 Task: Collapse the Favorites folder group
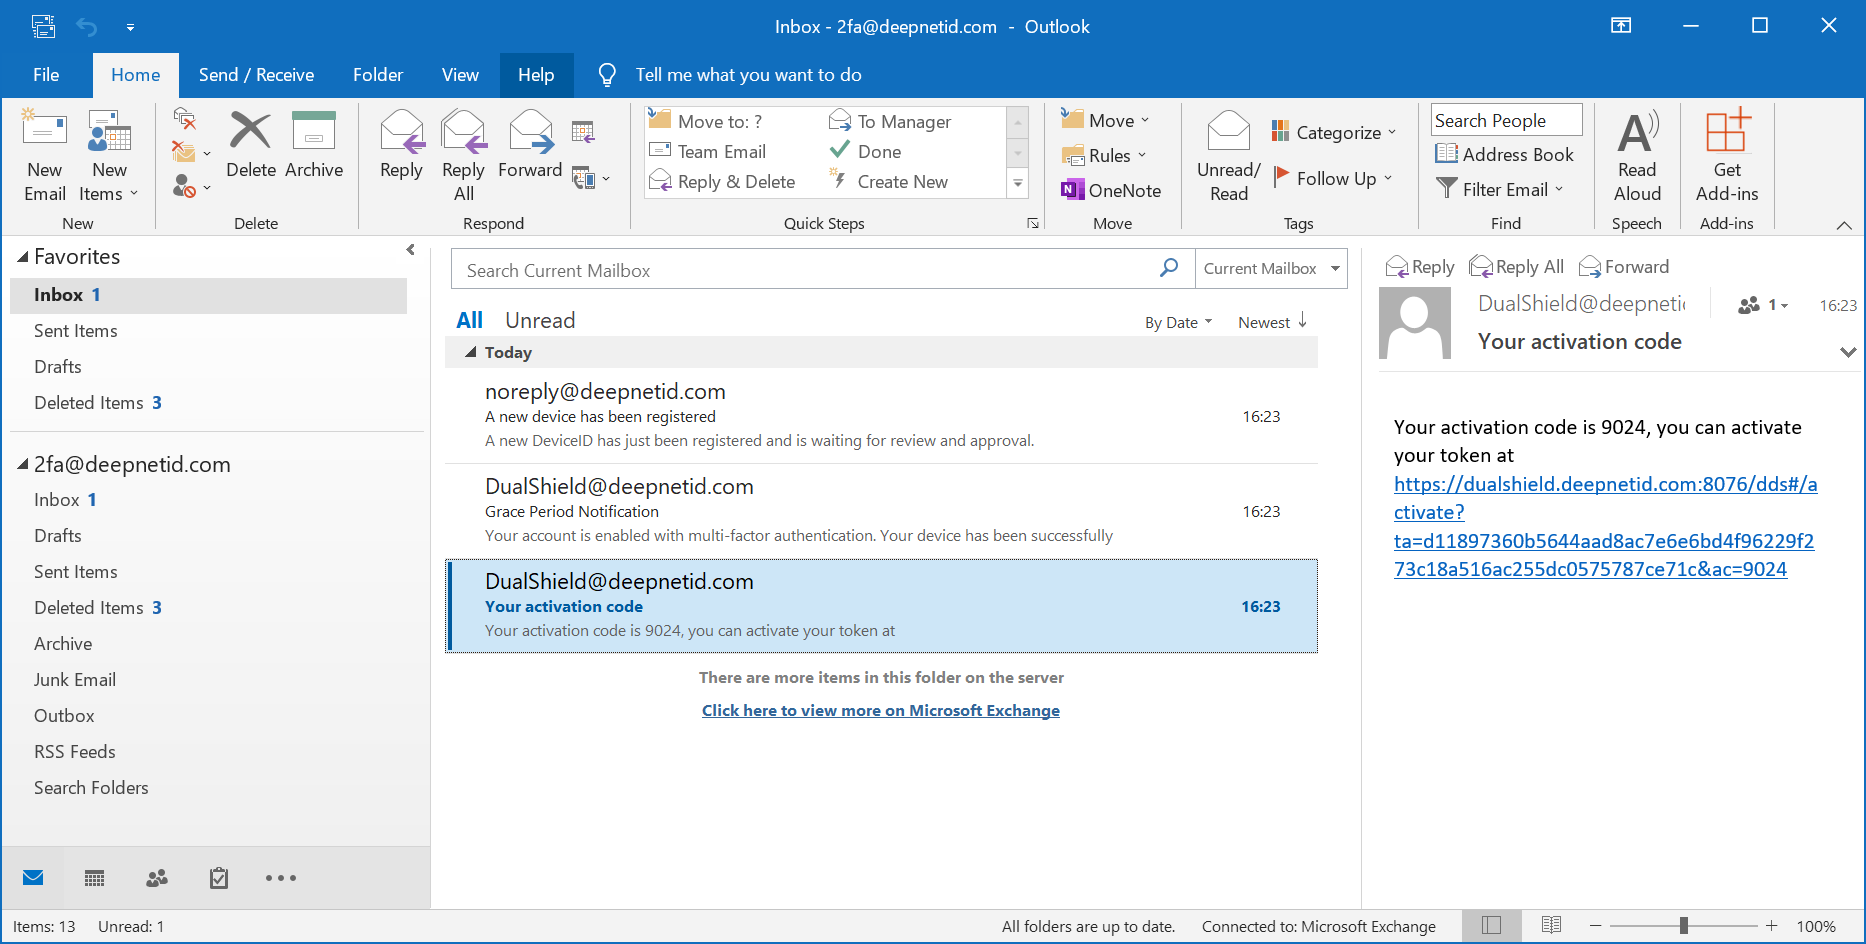click(23, 257)
